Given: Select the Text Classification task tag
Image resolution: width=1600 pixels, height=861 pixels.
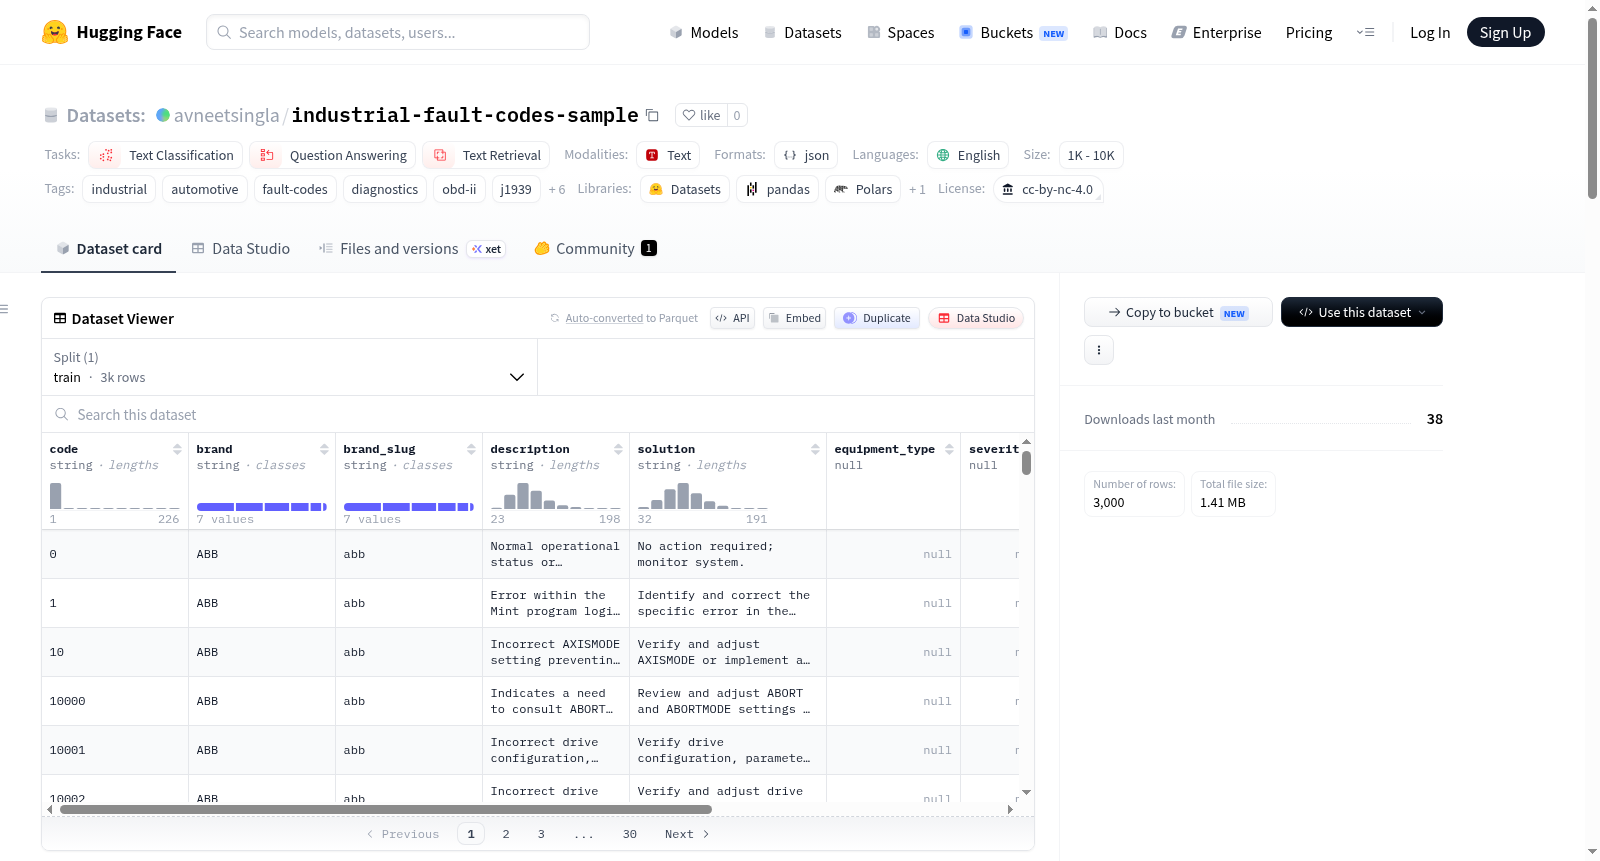Looking at the screenshot, I should (x=165, y=155).
